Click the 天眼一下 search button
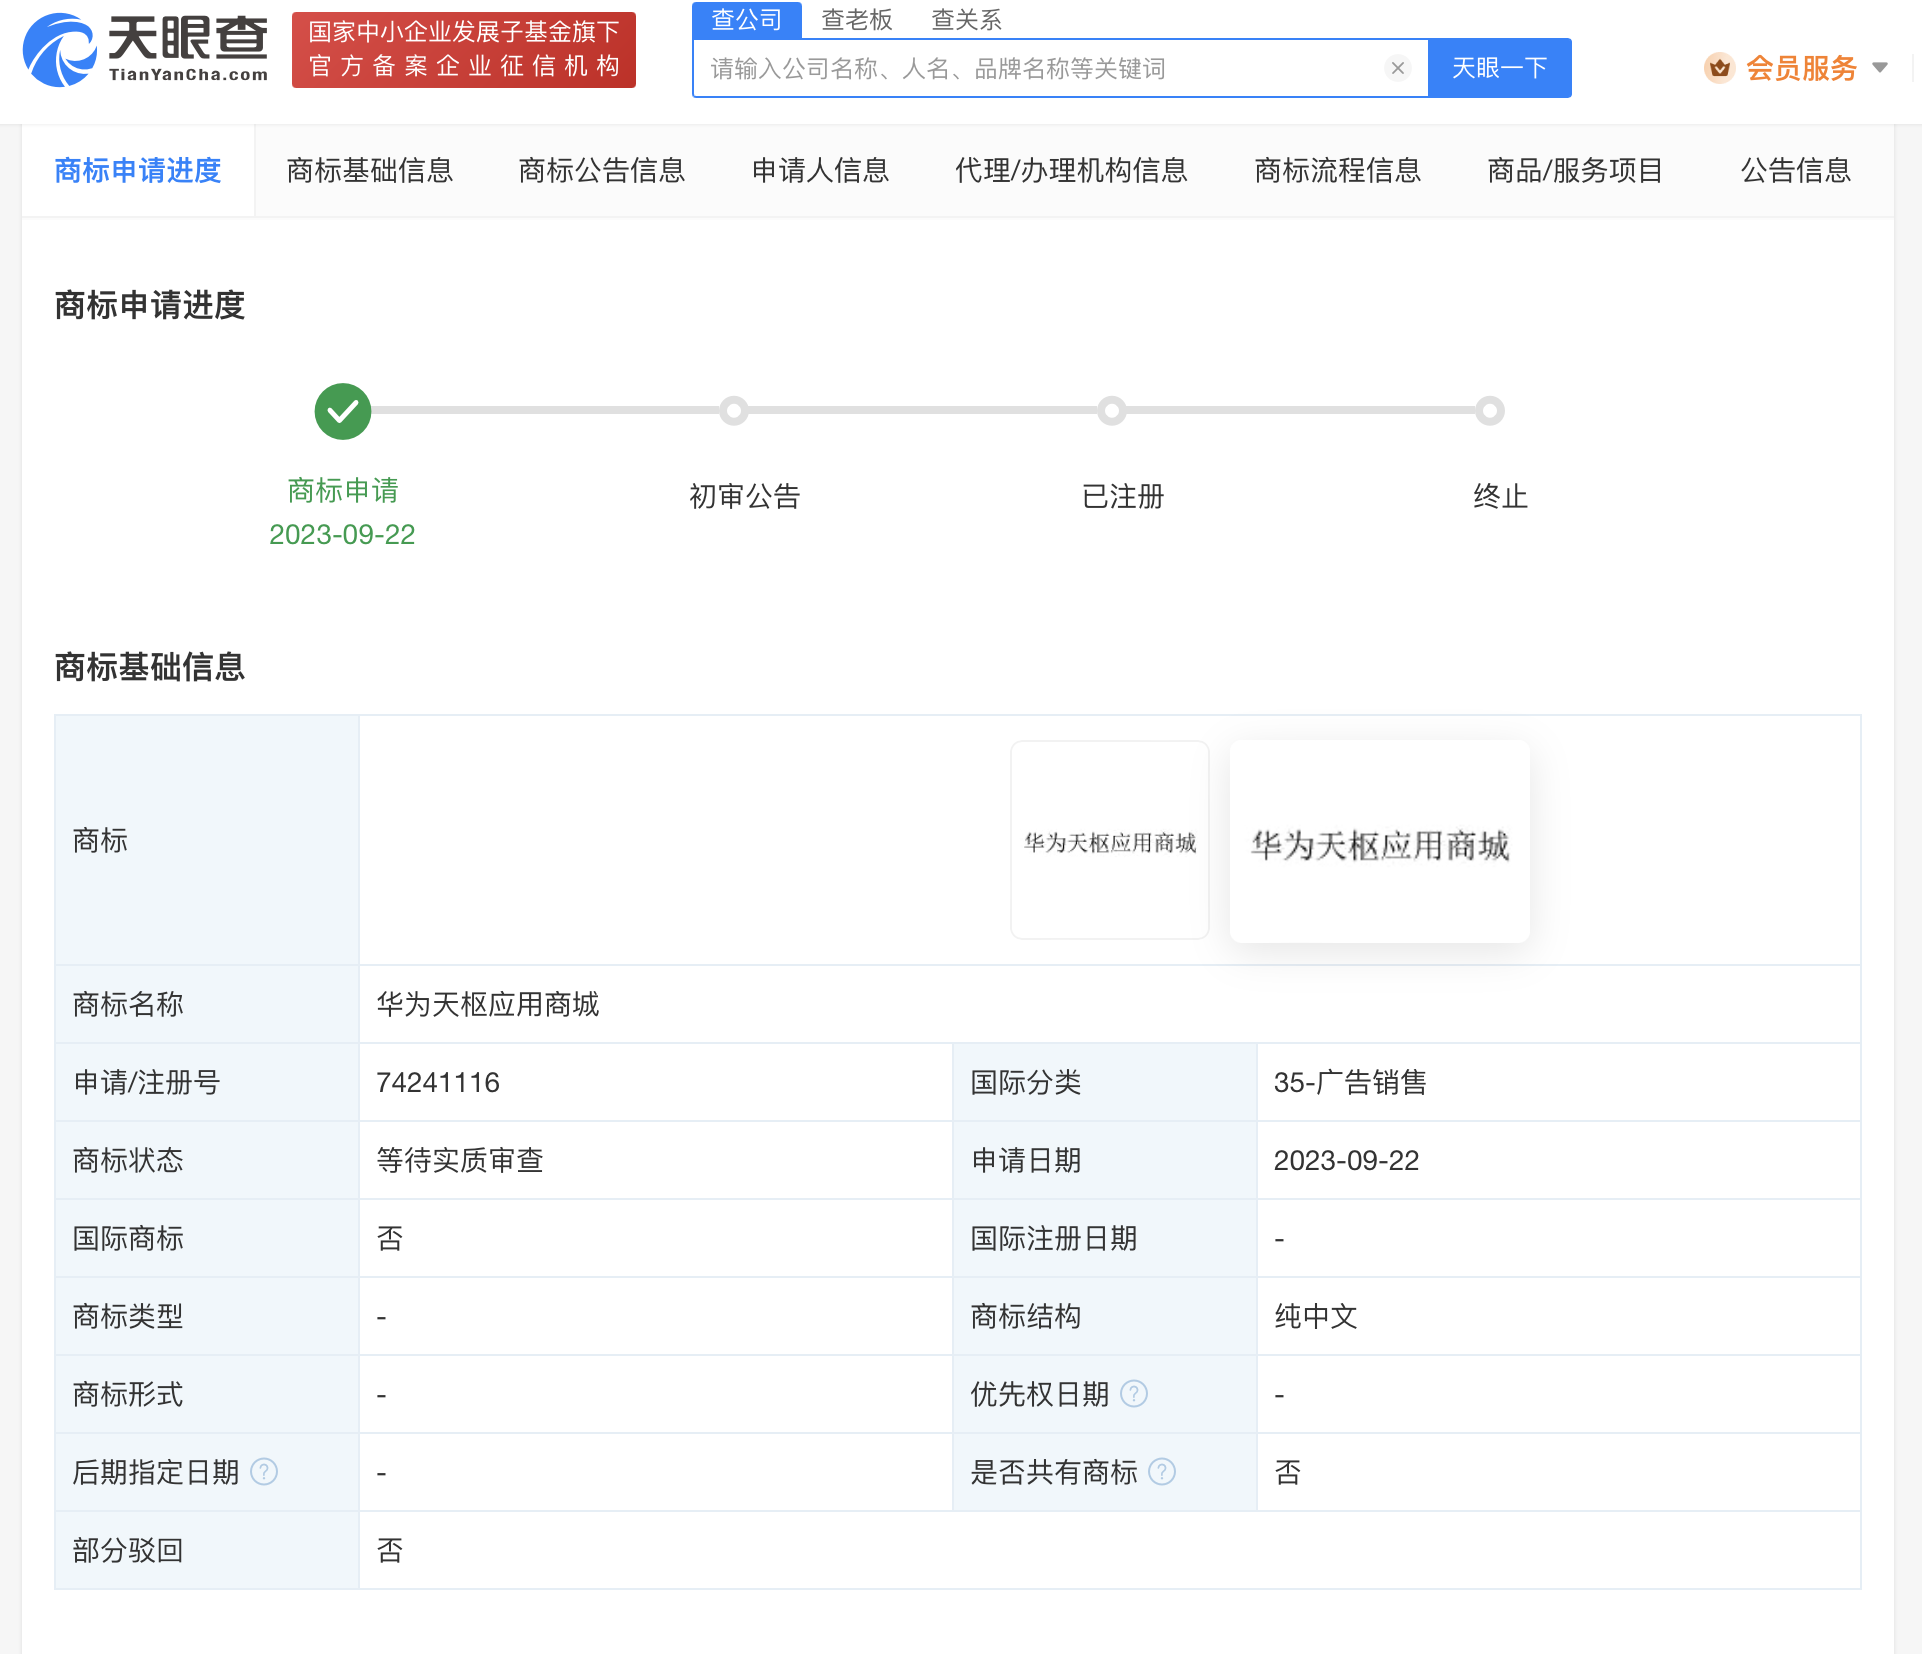1922x1654 pixels. [1500, 68]
